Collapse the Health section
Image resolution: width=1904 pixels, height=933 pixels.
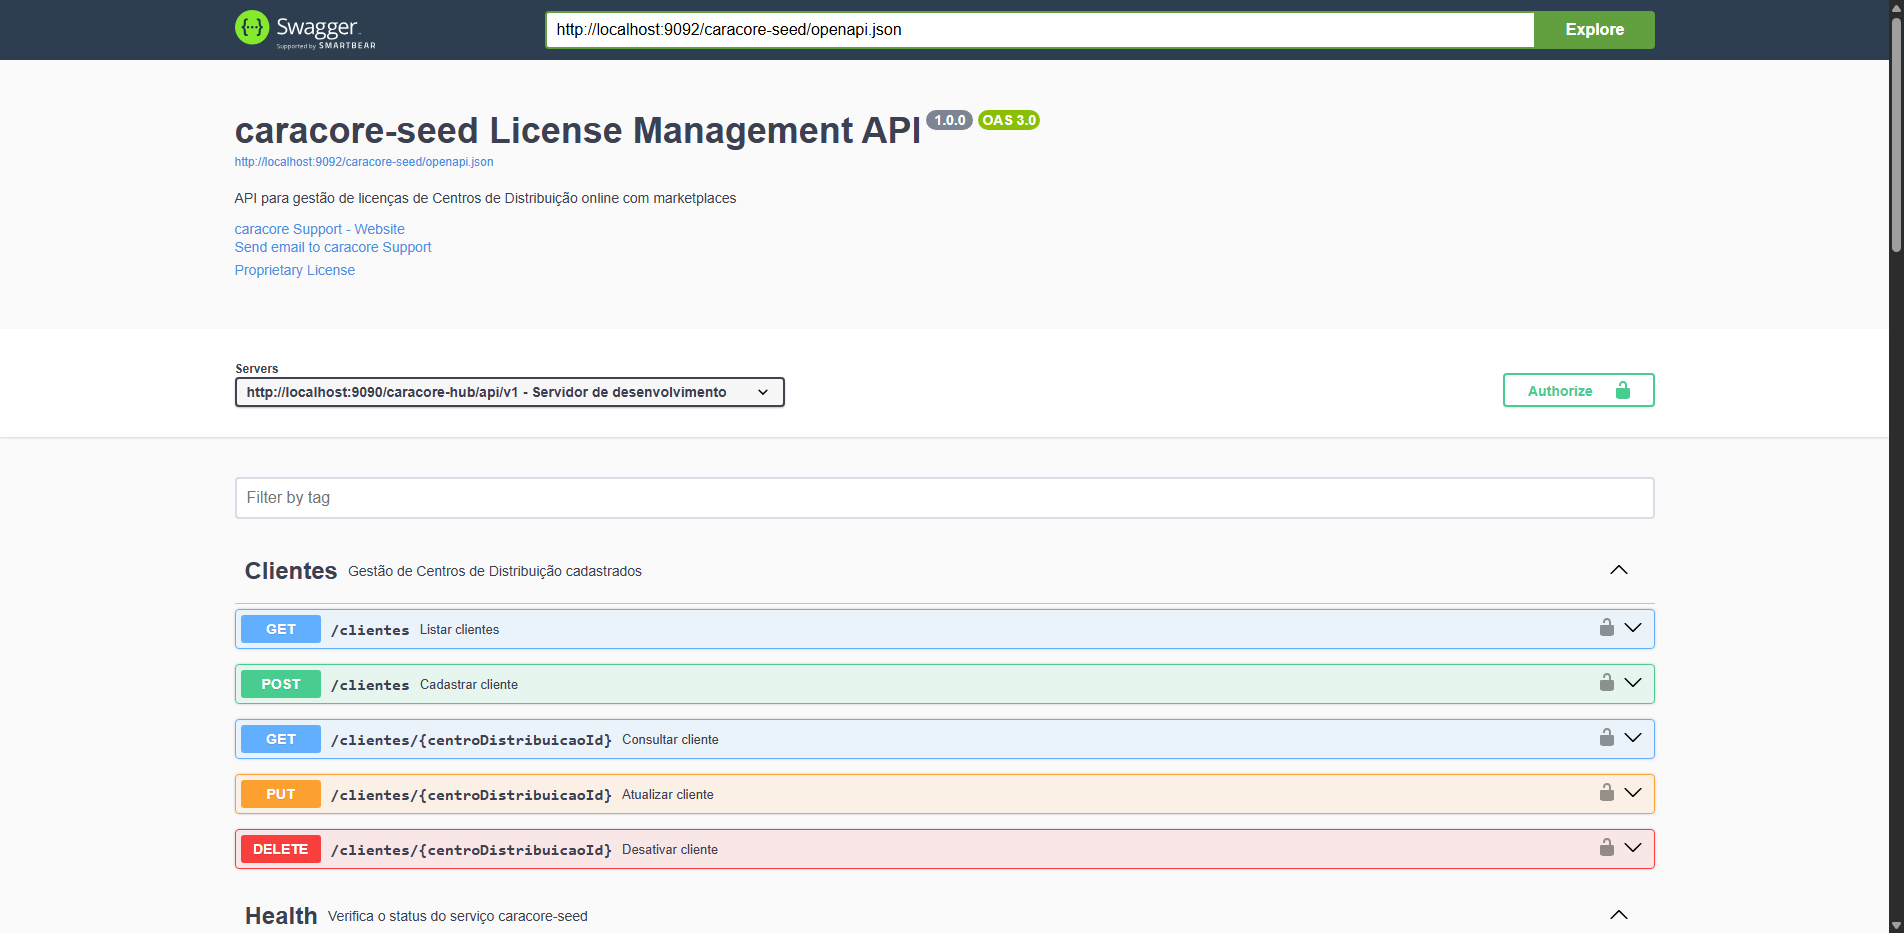click(x=1618, y=915)
